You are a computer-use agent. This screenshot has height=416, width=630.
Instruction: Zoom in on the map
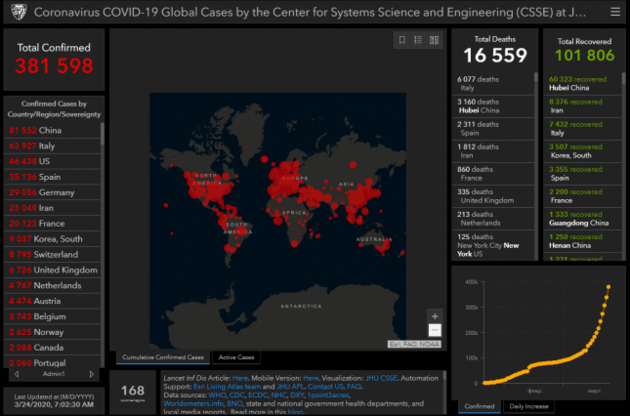click(x=434, y=315)
